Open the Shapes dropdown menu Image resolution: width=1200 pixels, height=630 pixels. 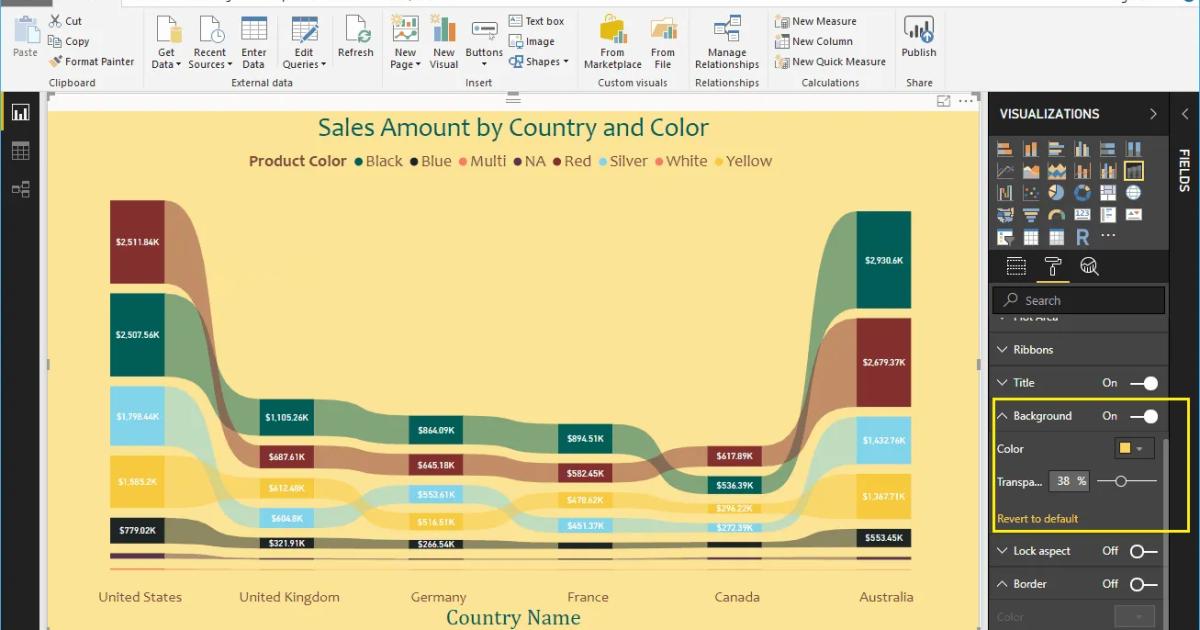[x=539, y=62]
